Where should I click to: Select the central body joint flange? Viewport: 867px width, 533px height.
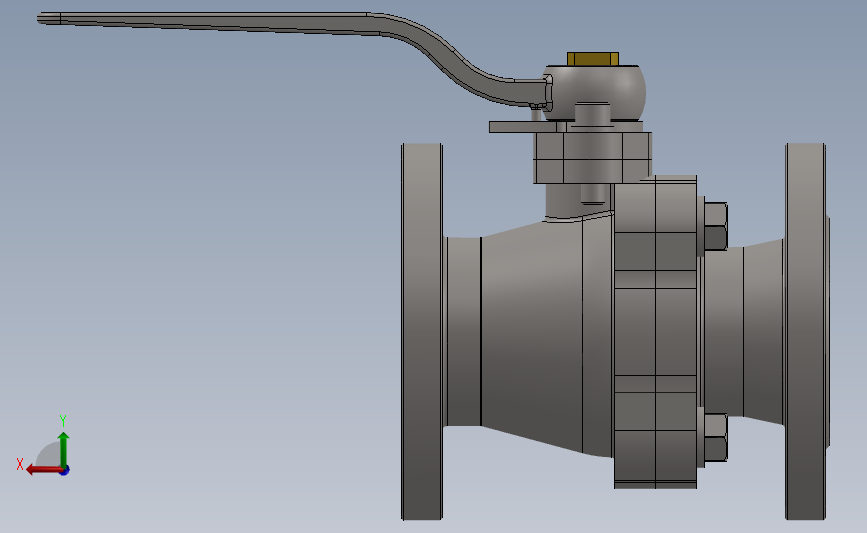pos(655,332)
